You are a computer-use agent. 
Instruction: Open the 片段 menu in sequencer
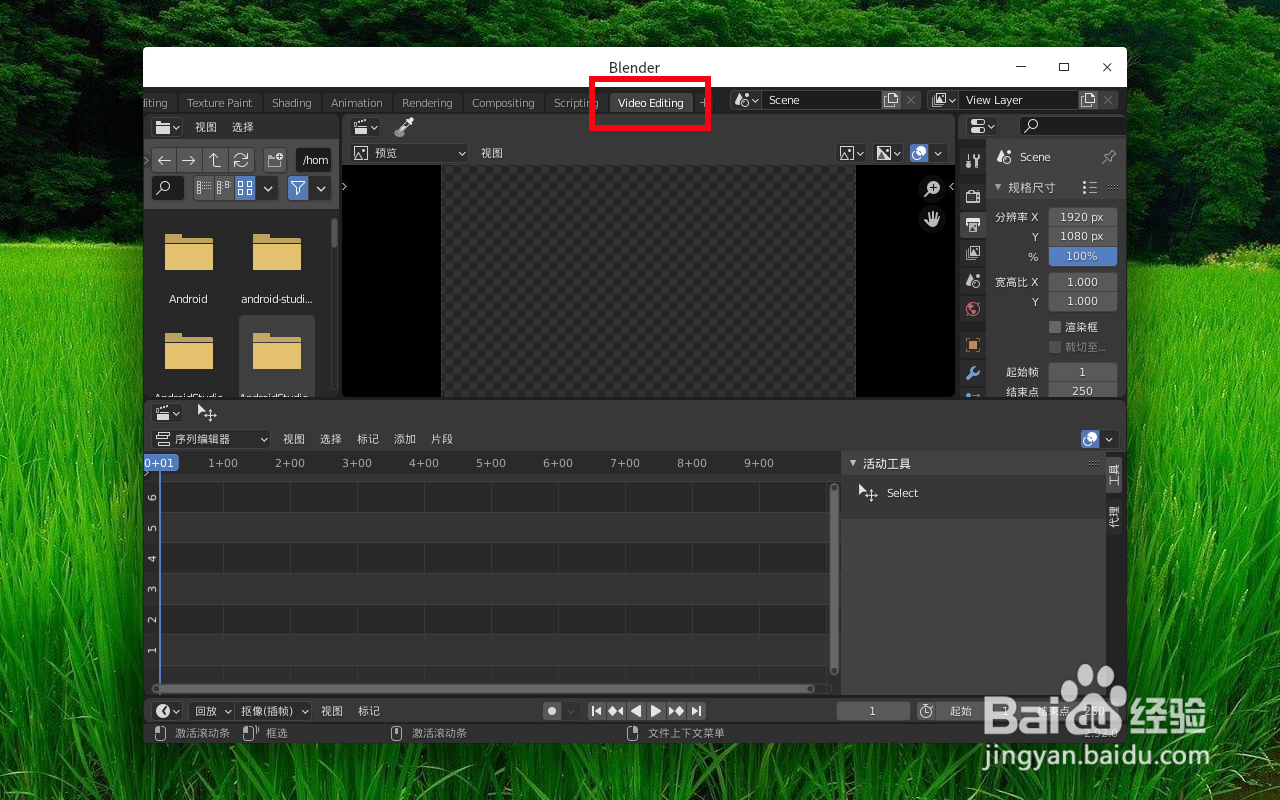tap(442, 439)
